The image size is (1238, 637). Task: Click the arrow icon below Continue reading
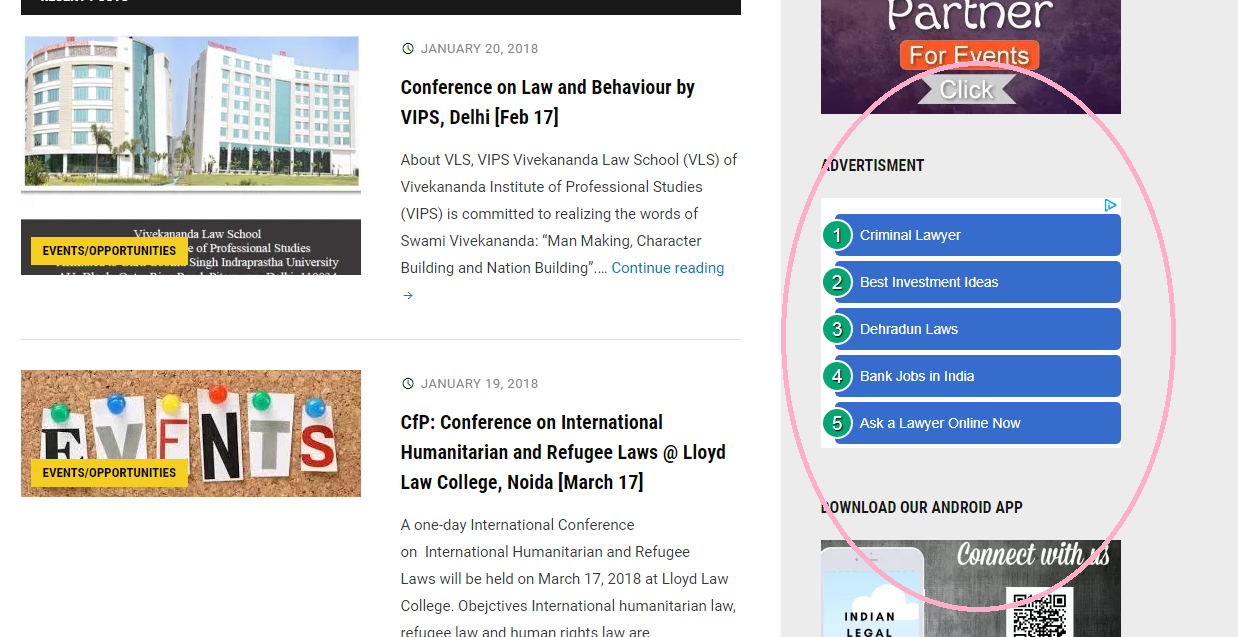pyautogui.click(x=407, y=296)
